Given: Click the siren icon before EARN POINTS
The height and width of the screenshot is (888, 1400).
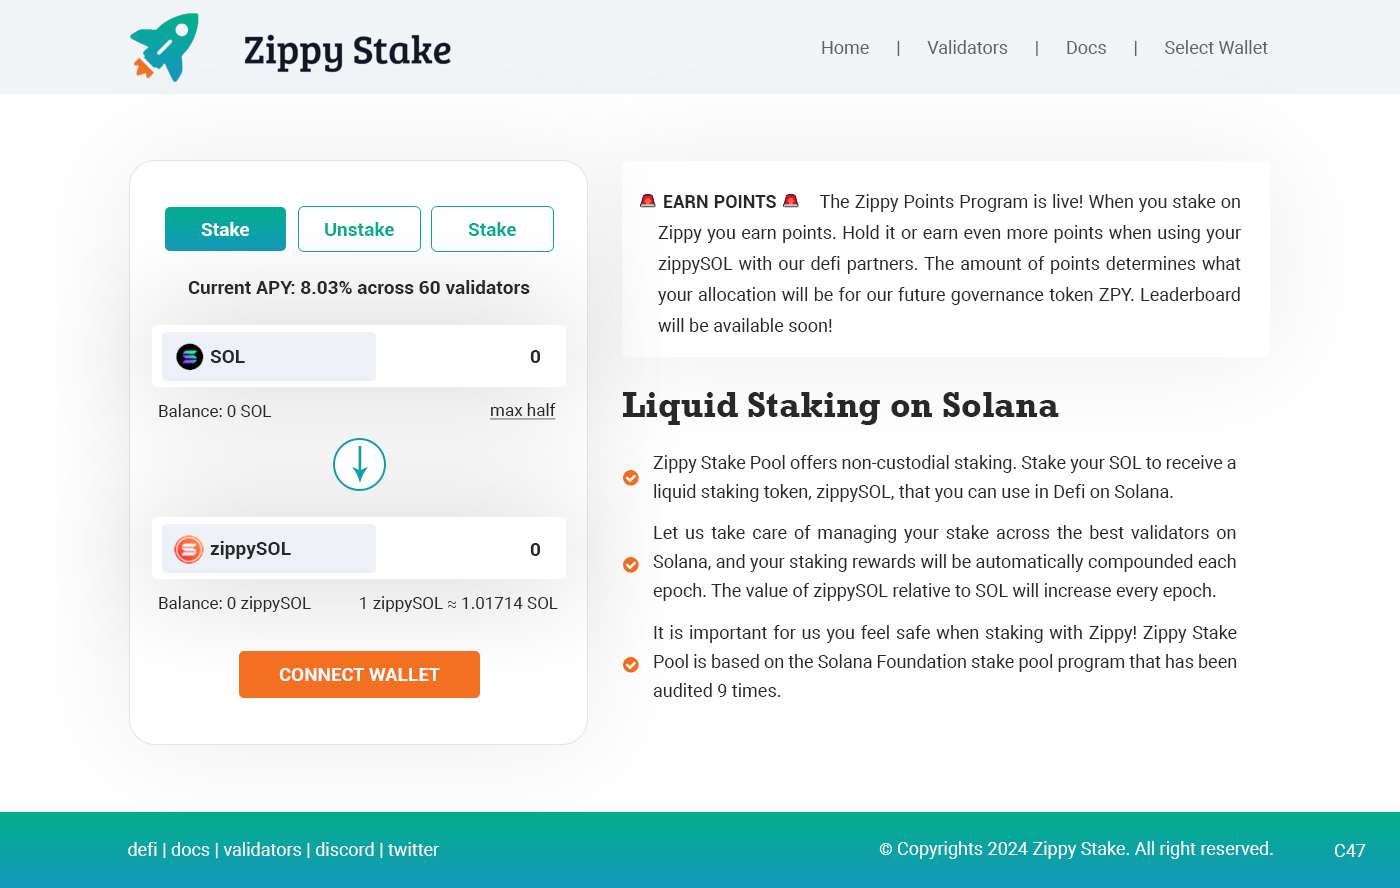Looking at the screenshot, I should click(648, 201).
